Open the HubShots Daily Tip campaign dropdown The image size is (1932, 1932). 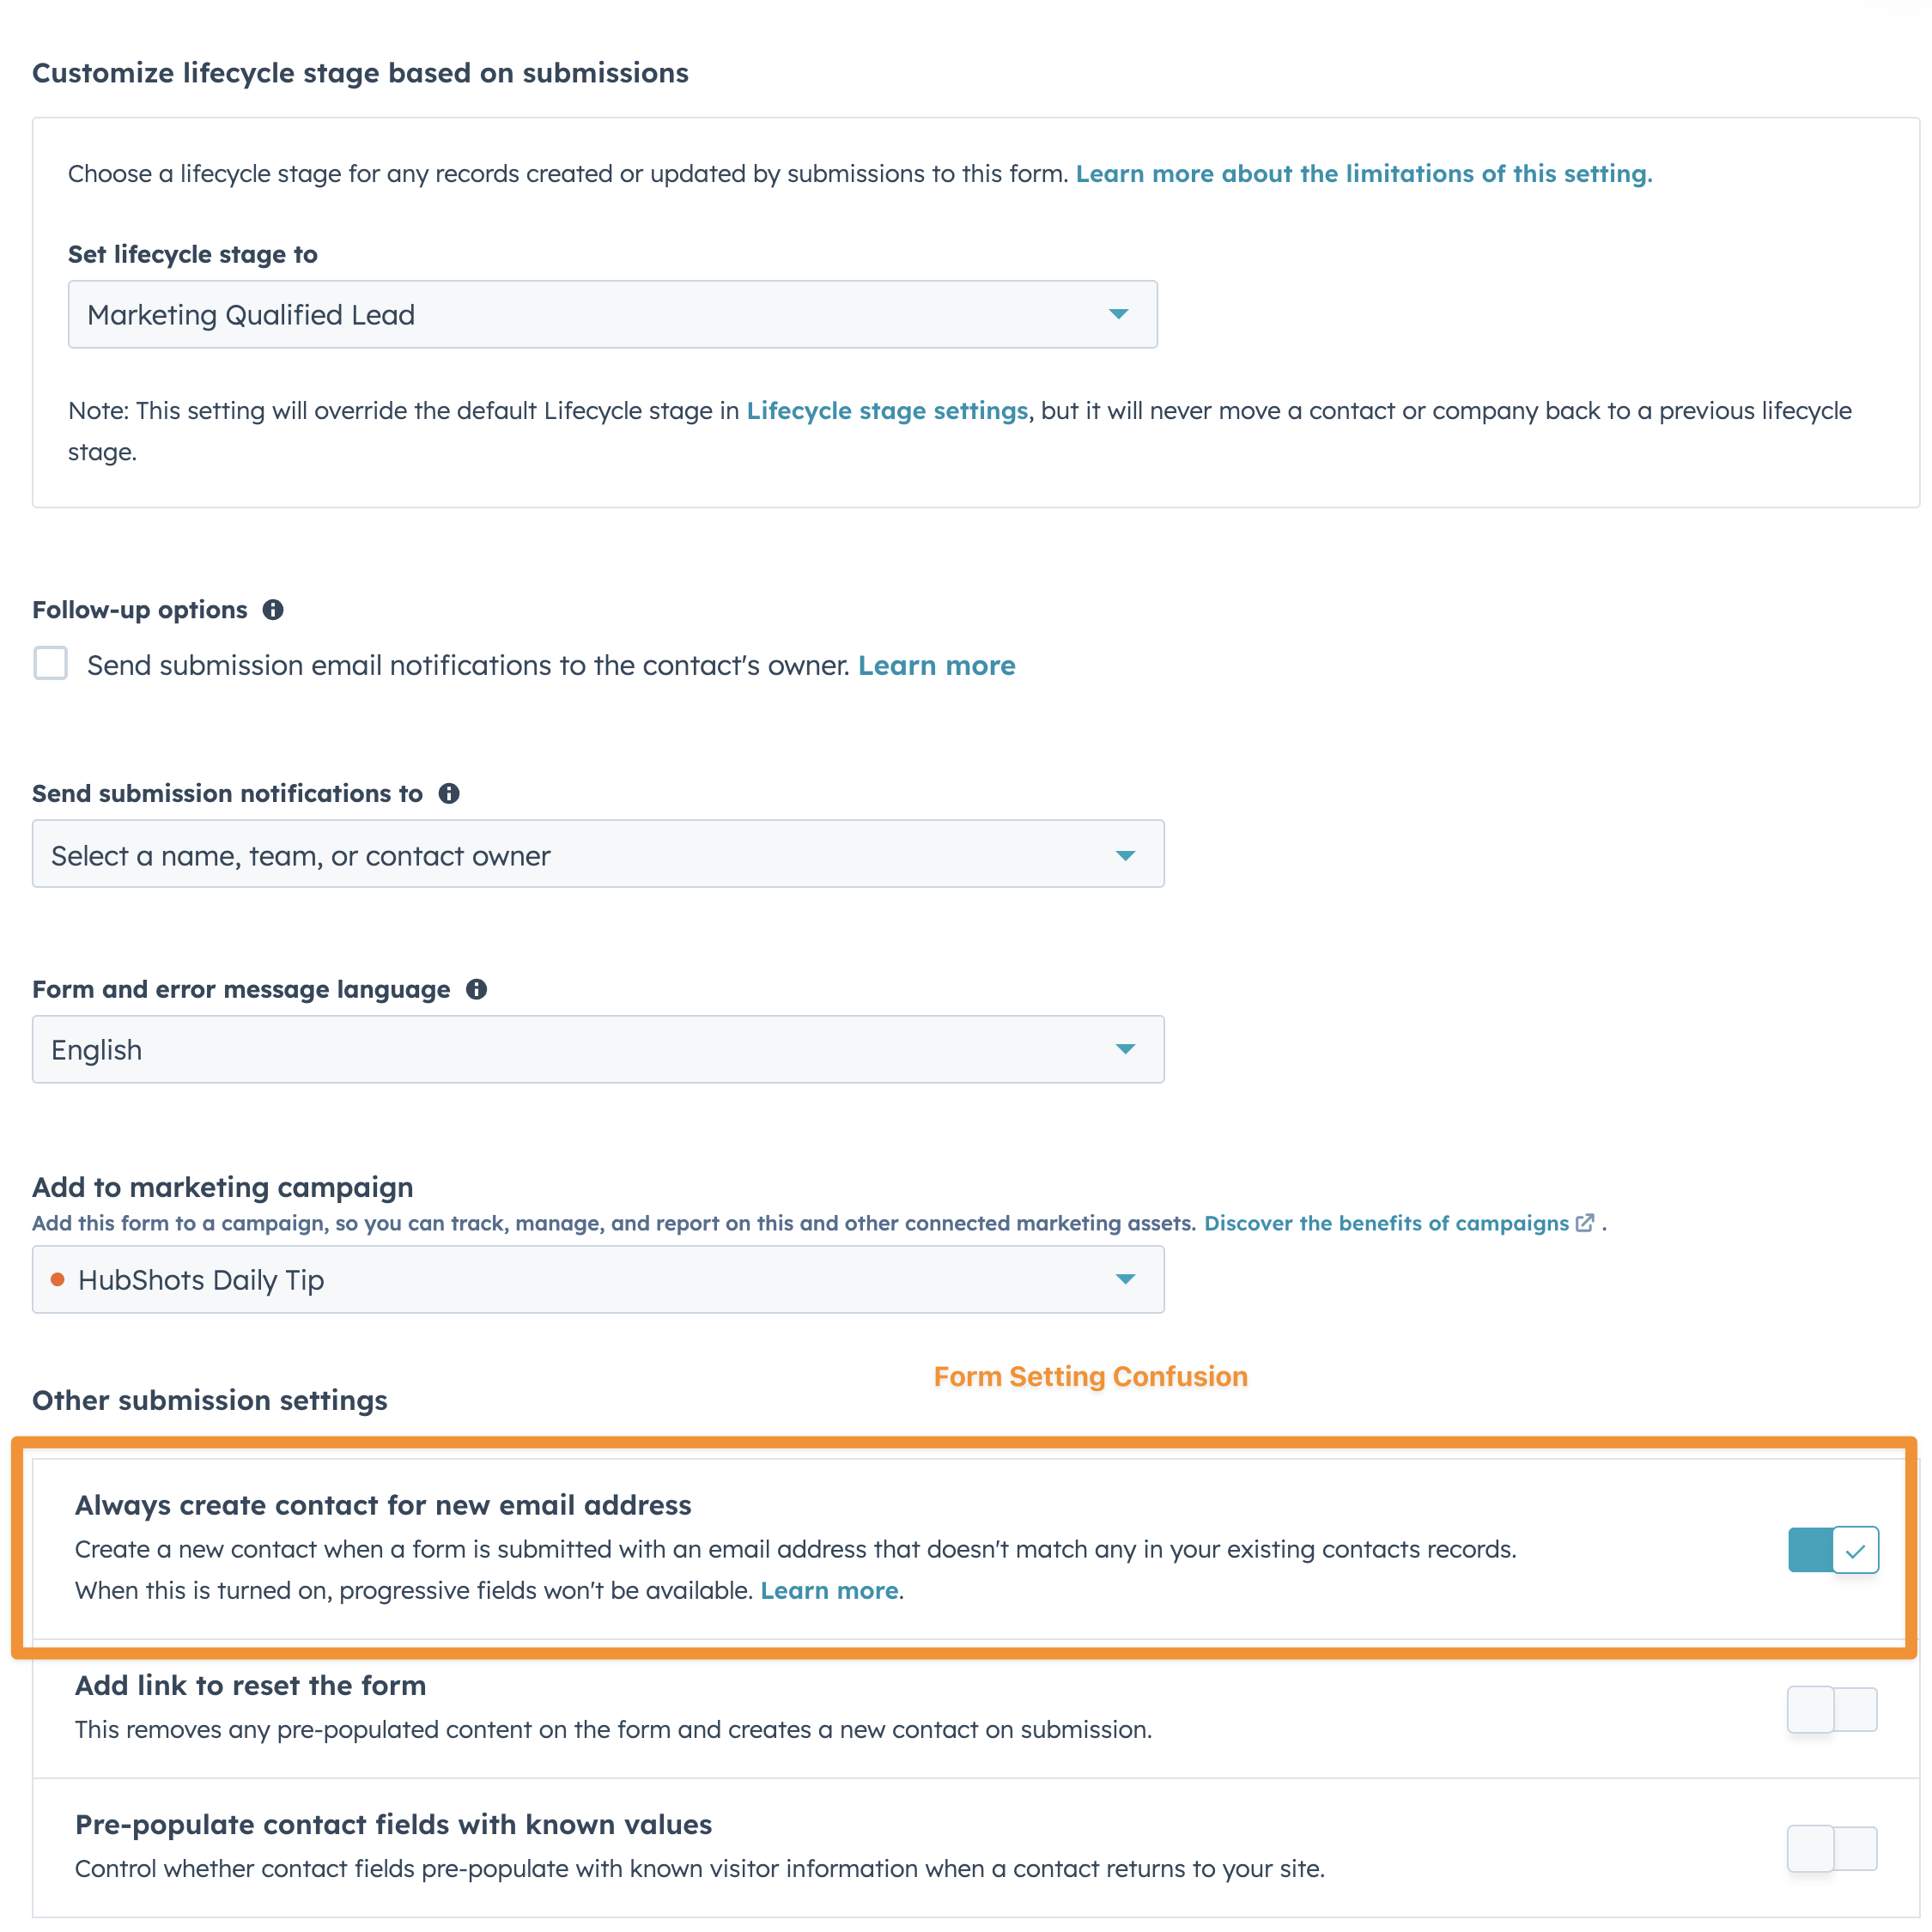598,1279
